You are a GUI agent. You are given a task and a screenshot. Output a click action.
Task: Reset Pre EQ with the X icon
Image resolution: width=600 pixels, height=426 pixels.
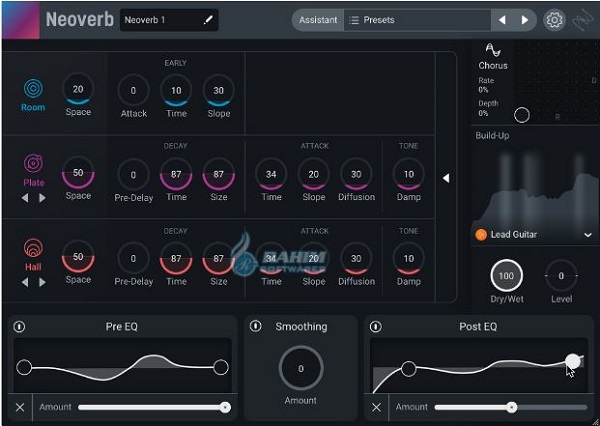[x=20, y=407]
